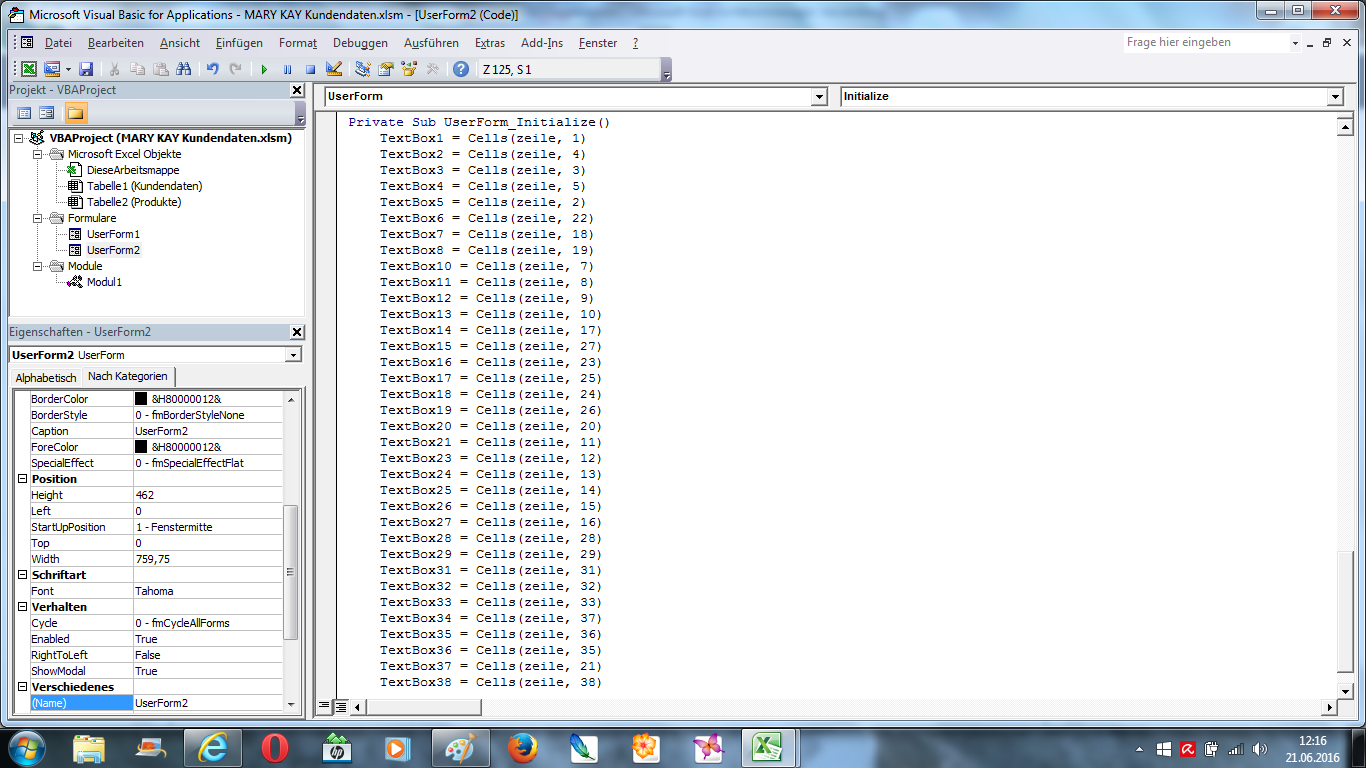
Task: Stop execution with the Reset square icon
Action: pos(310,69)
